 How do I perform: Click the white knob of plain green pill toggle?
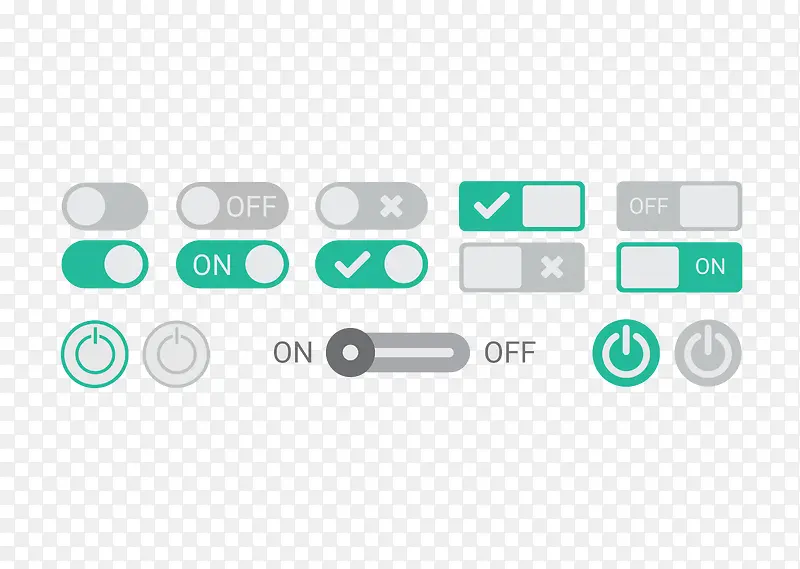coord(124,264)
